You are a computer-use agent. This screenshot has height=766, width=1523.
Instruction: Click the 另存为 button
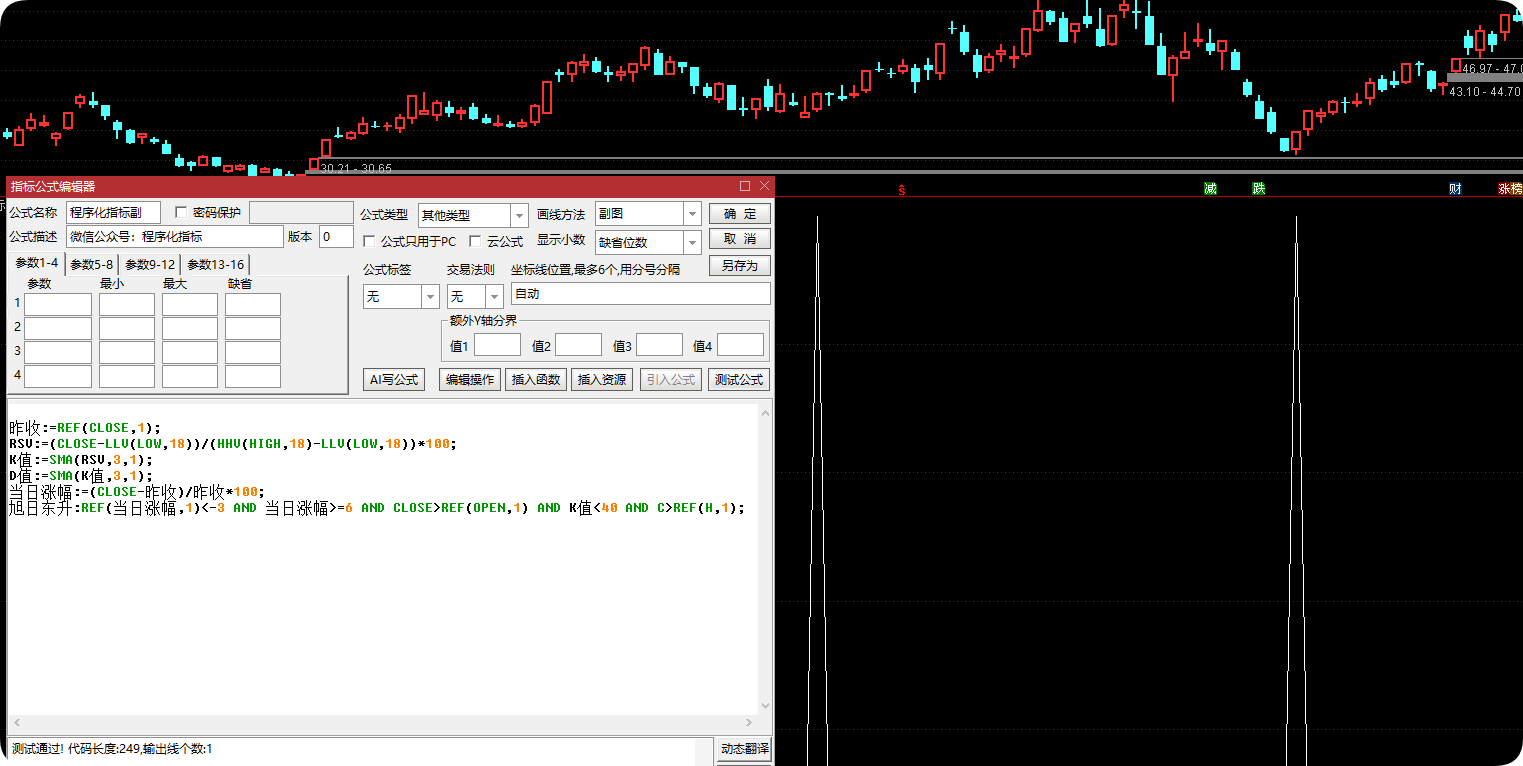740,266
